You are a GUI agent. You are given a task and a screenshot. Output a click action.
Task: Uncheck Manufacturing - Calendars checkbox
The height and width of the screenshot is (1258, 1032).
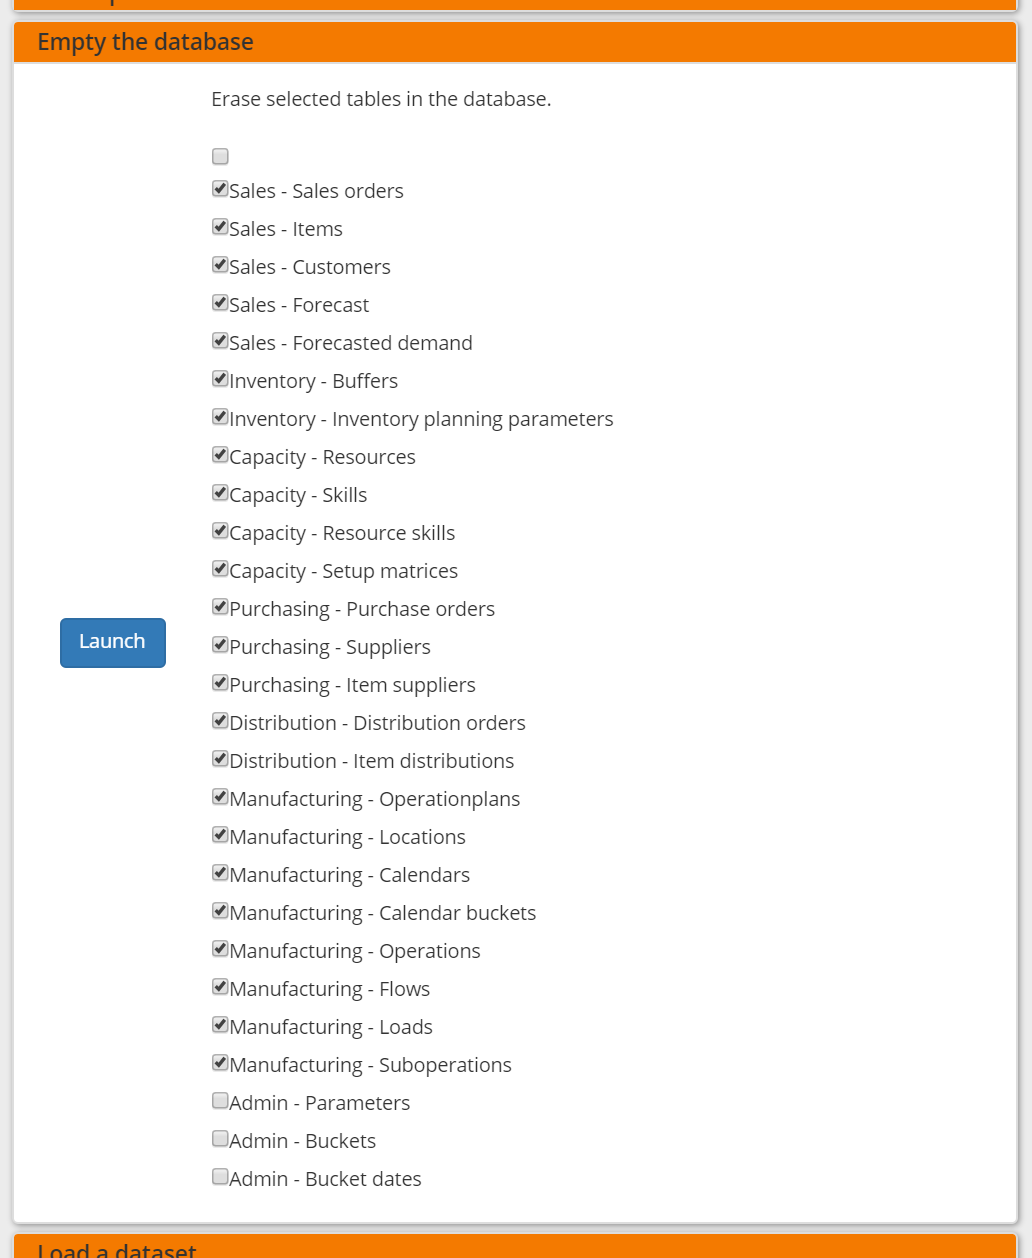220,873
